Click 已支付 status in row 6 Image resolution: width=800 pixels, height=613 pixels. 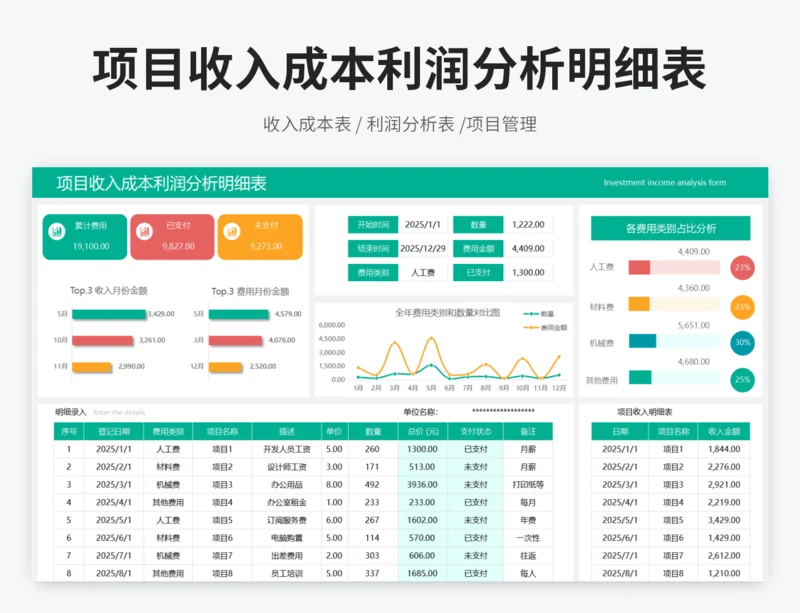tap(476, 538)
